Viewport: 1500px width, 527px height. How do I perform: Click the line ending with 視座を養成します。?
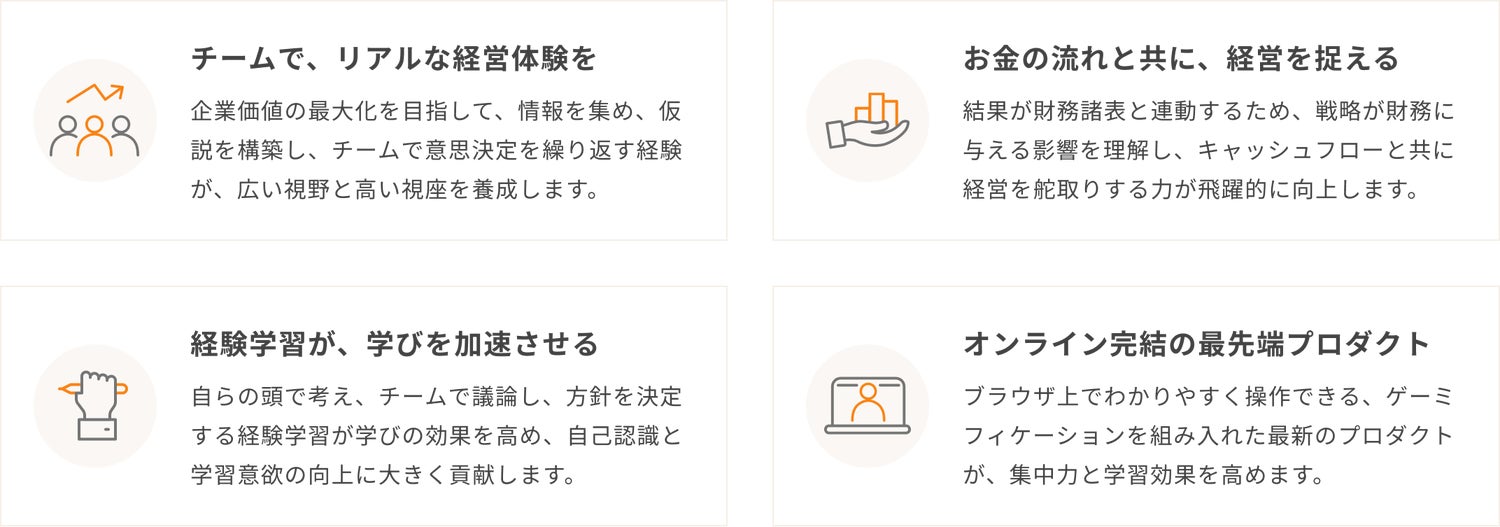395,190
